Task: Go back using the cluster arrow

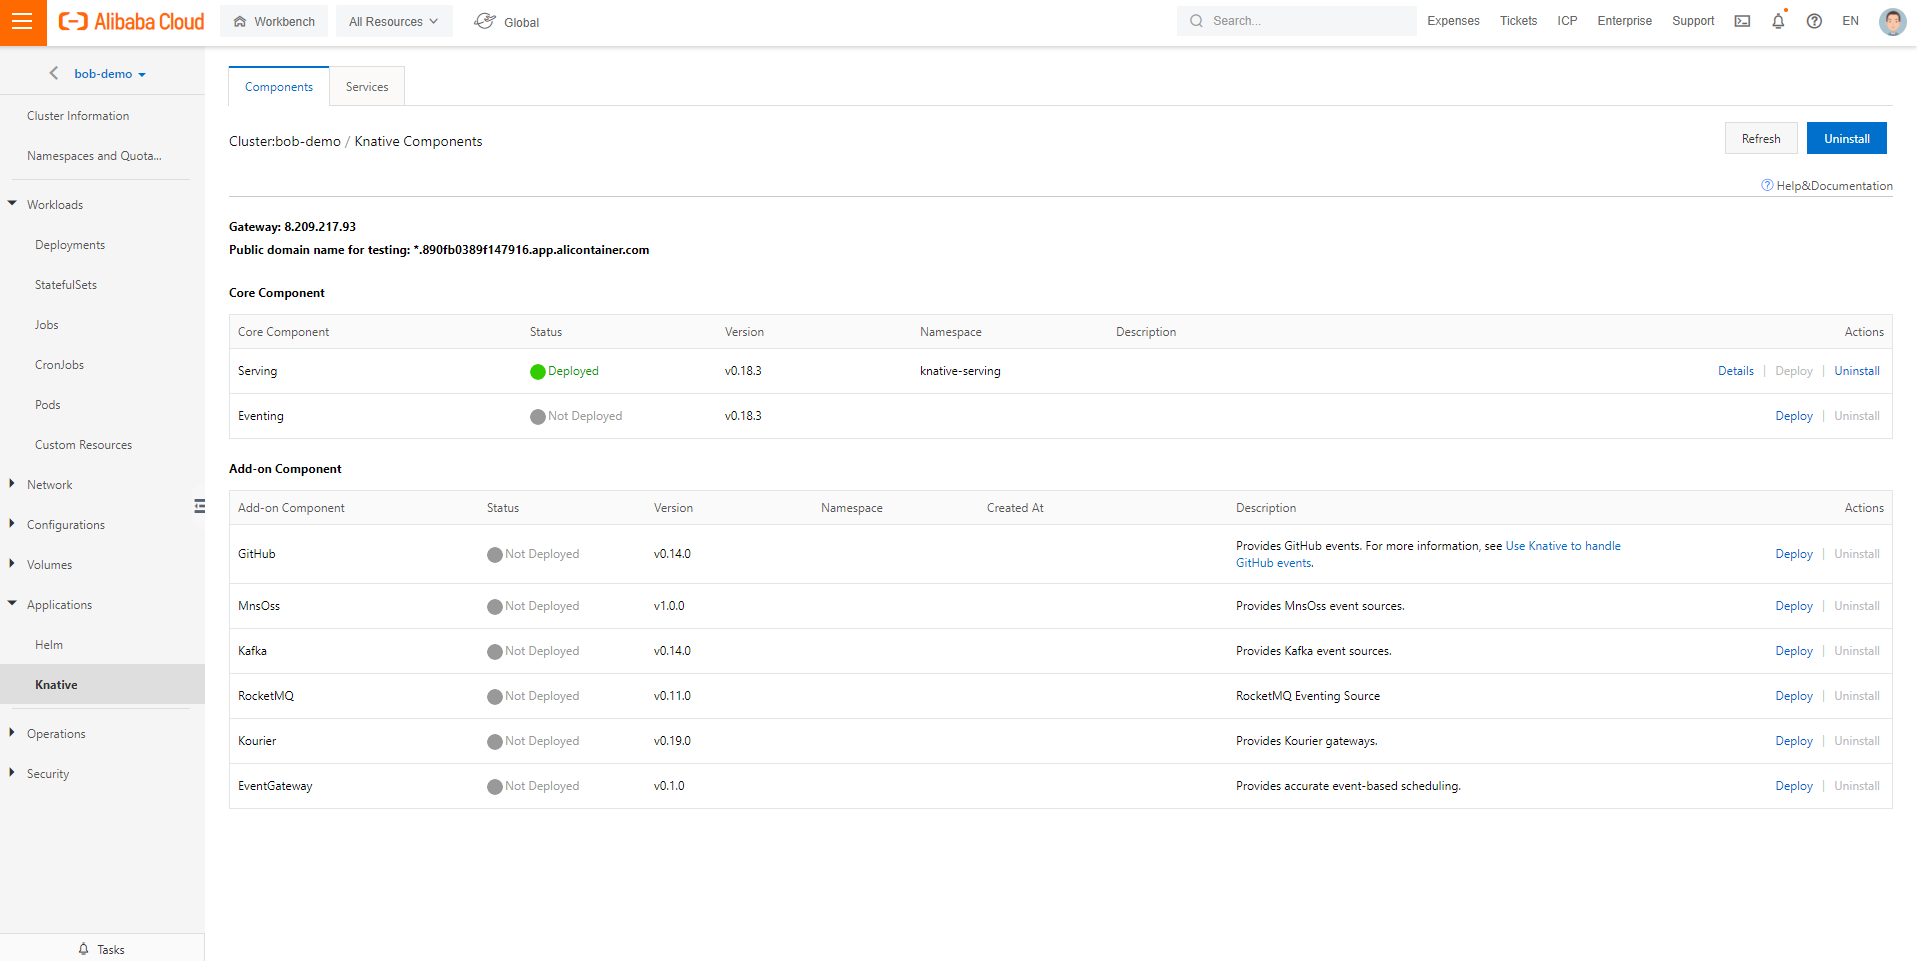Action: [54, 73]
